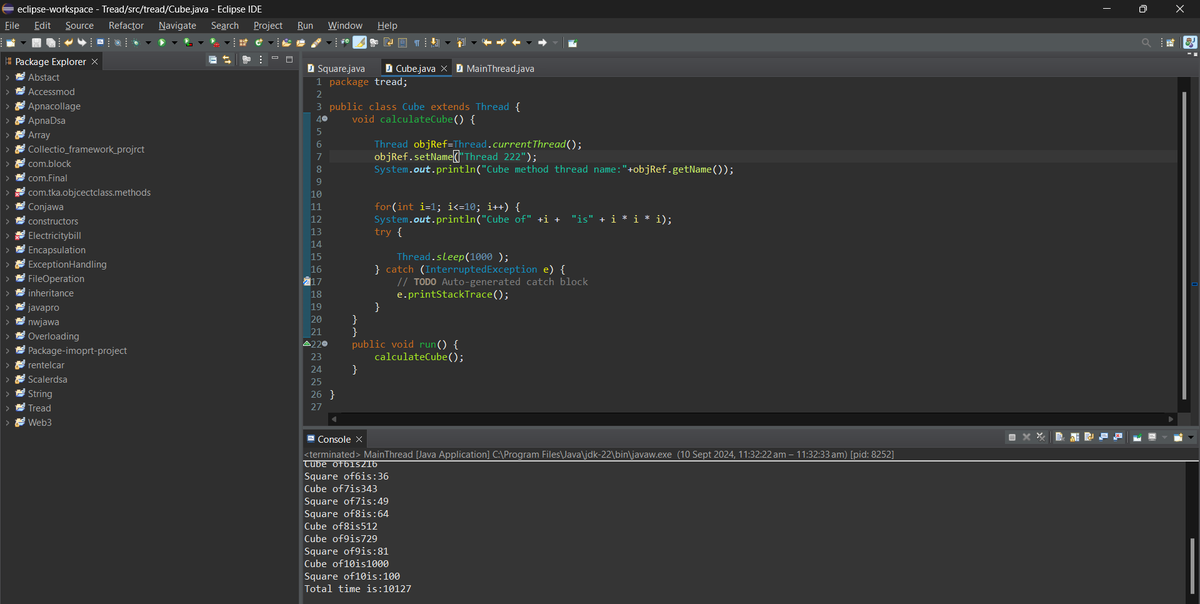Viewport: 1200px width, 604px height.
Task: Click the Open Perspective icon
Action: pos(1171,43)
